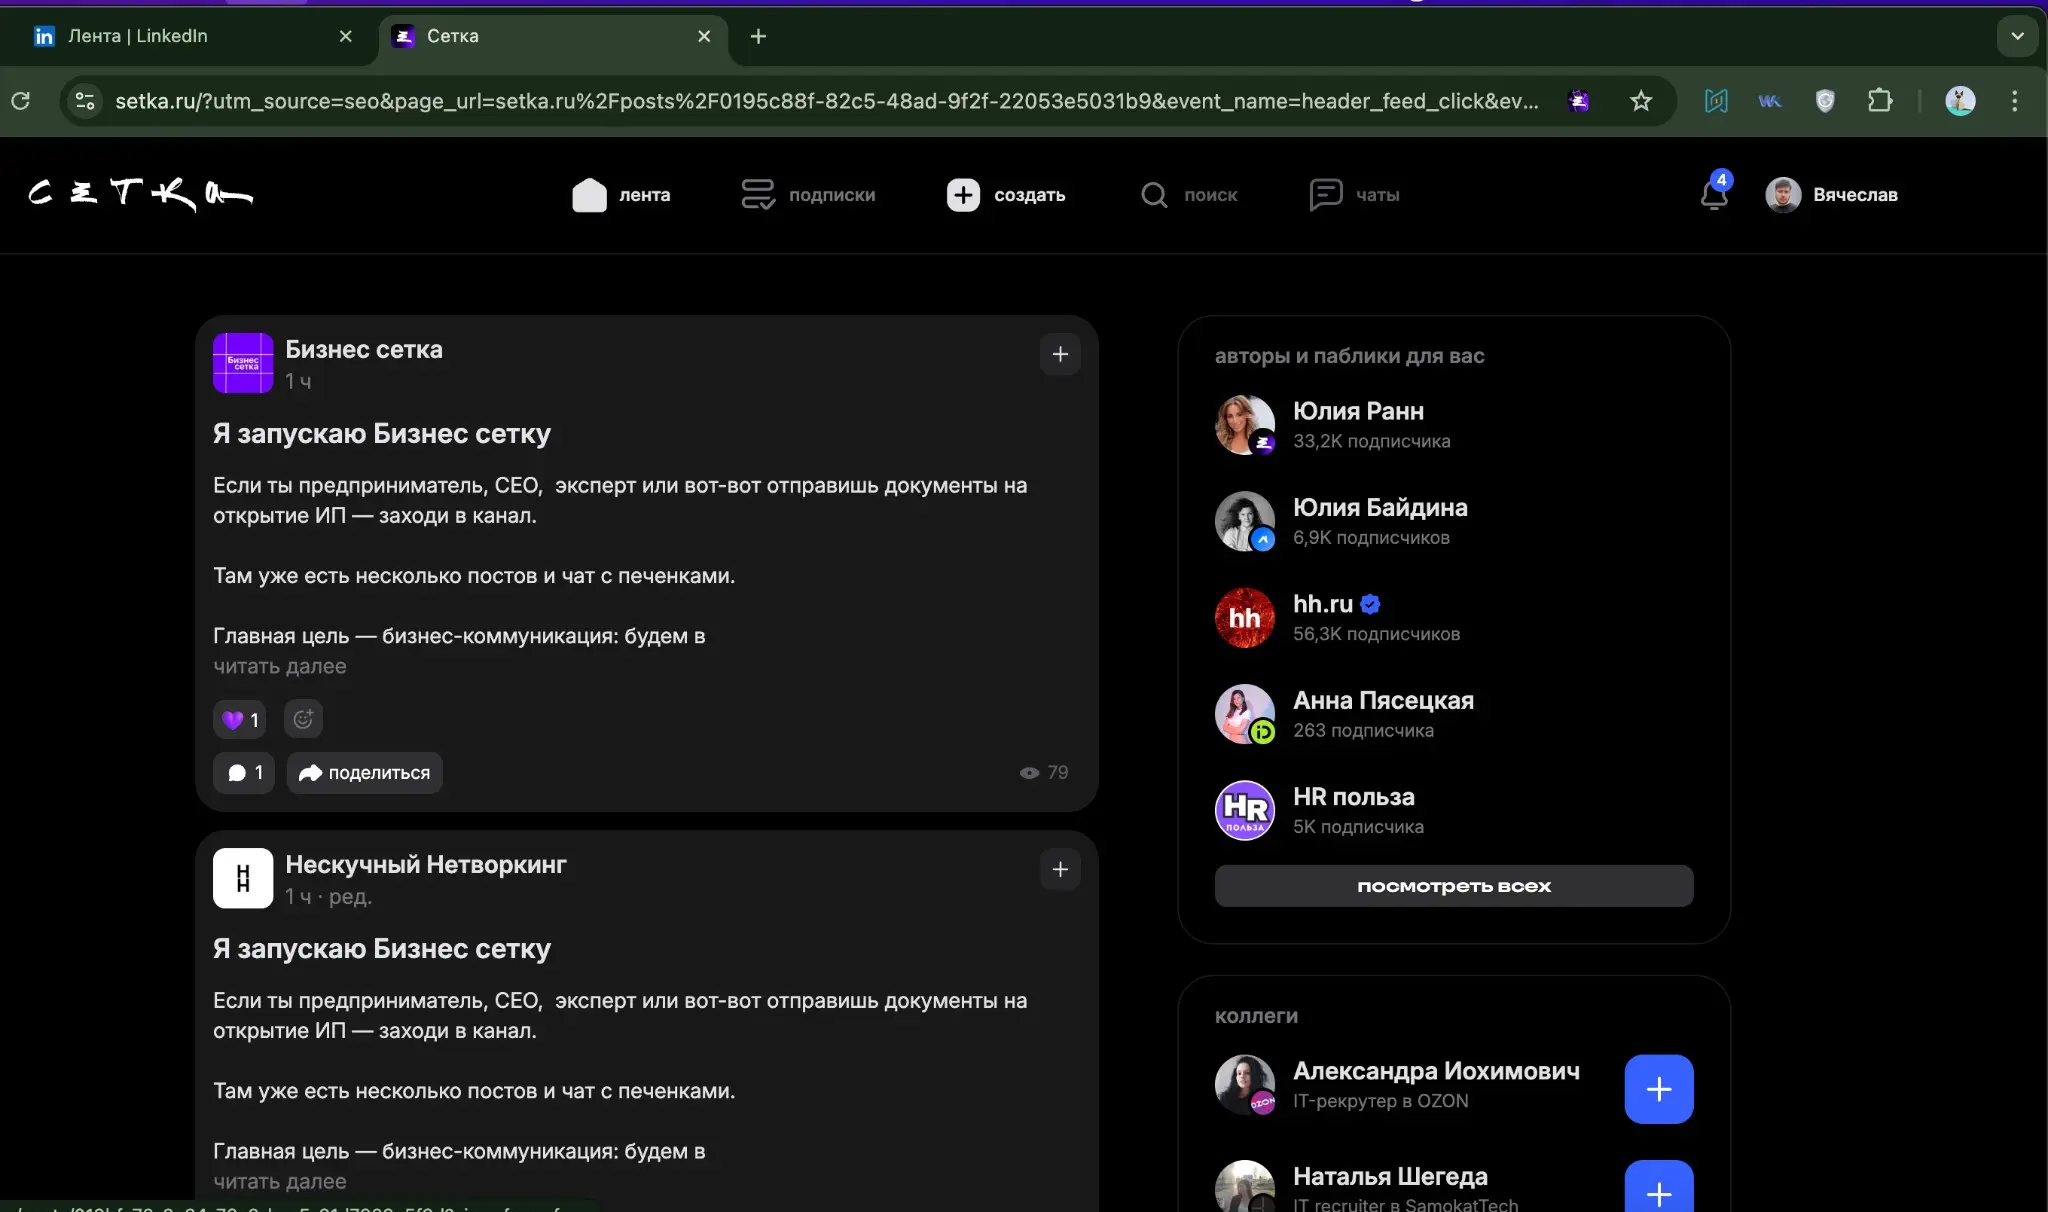The image size is (2048, 1212).
Task: Expand the tab search dropdown
Action: coord(2018,36)
